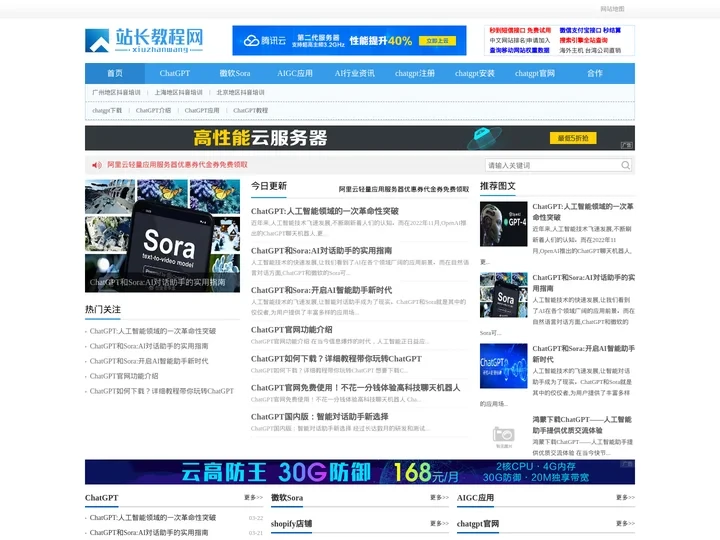
Task: Click 更多>> beside the ChatGPT section
Action: (x=253, y=497)
